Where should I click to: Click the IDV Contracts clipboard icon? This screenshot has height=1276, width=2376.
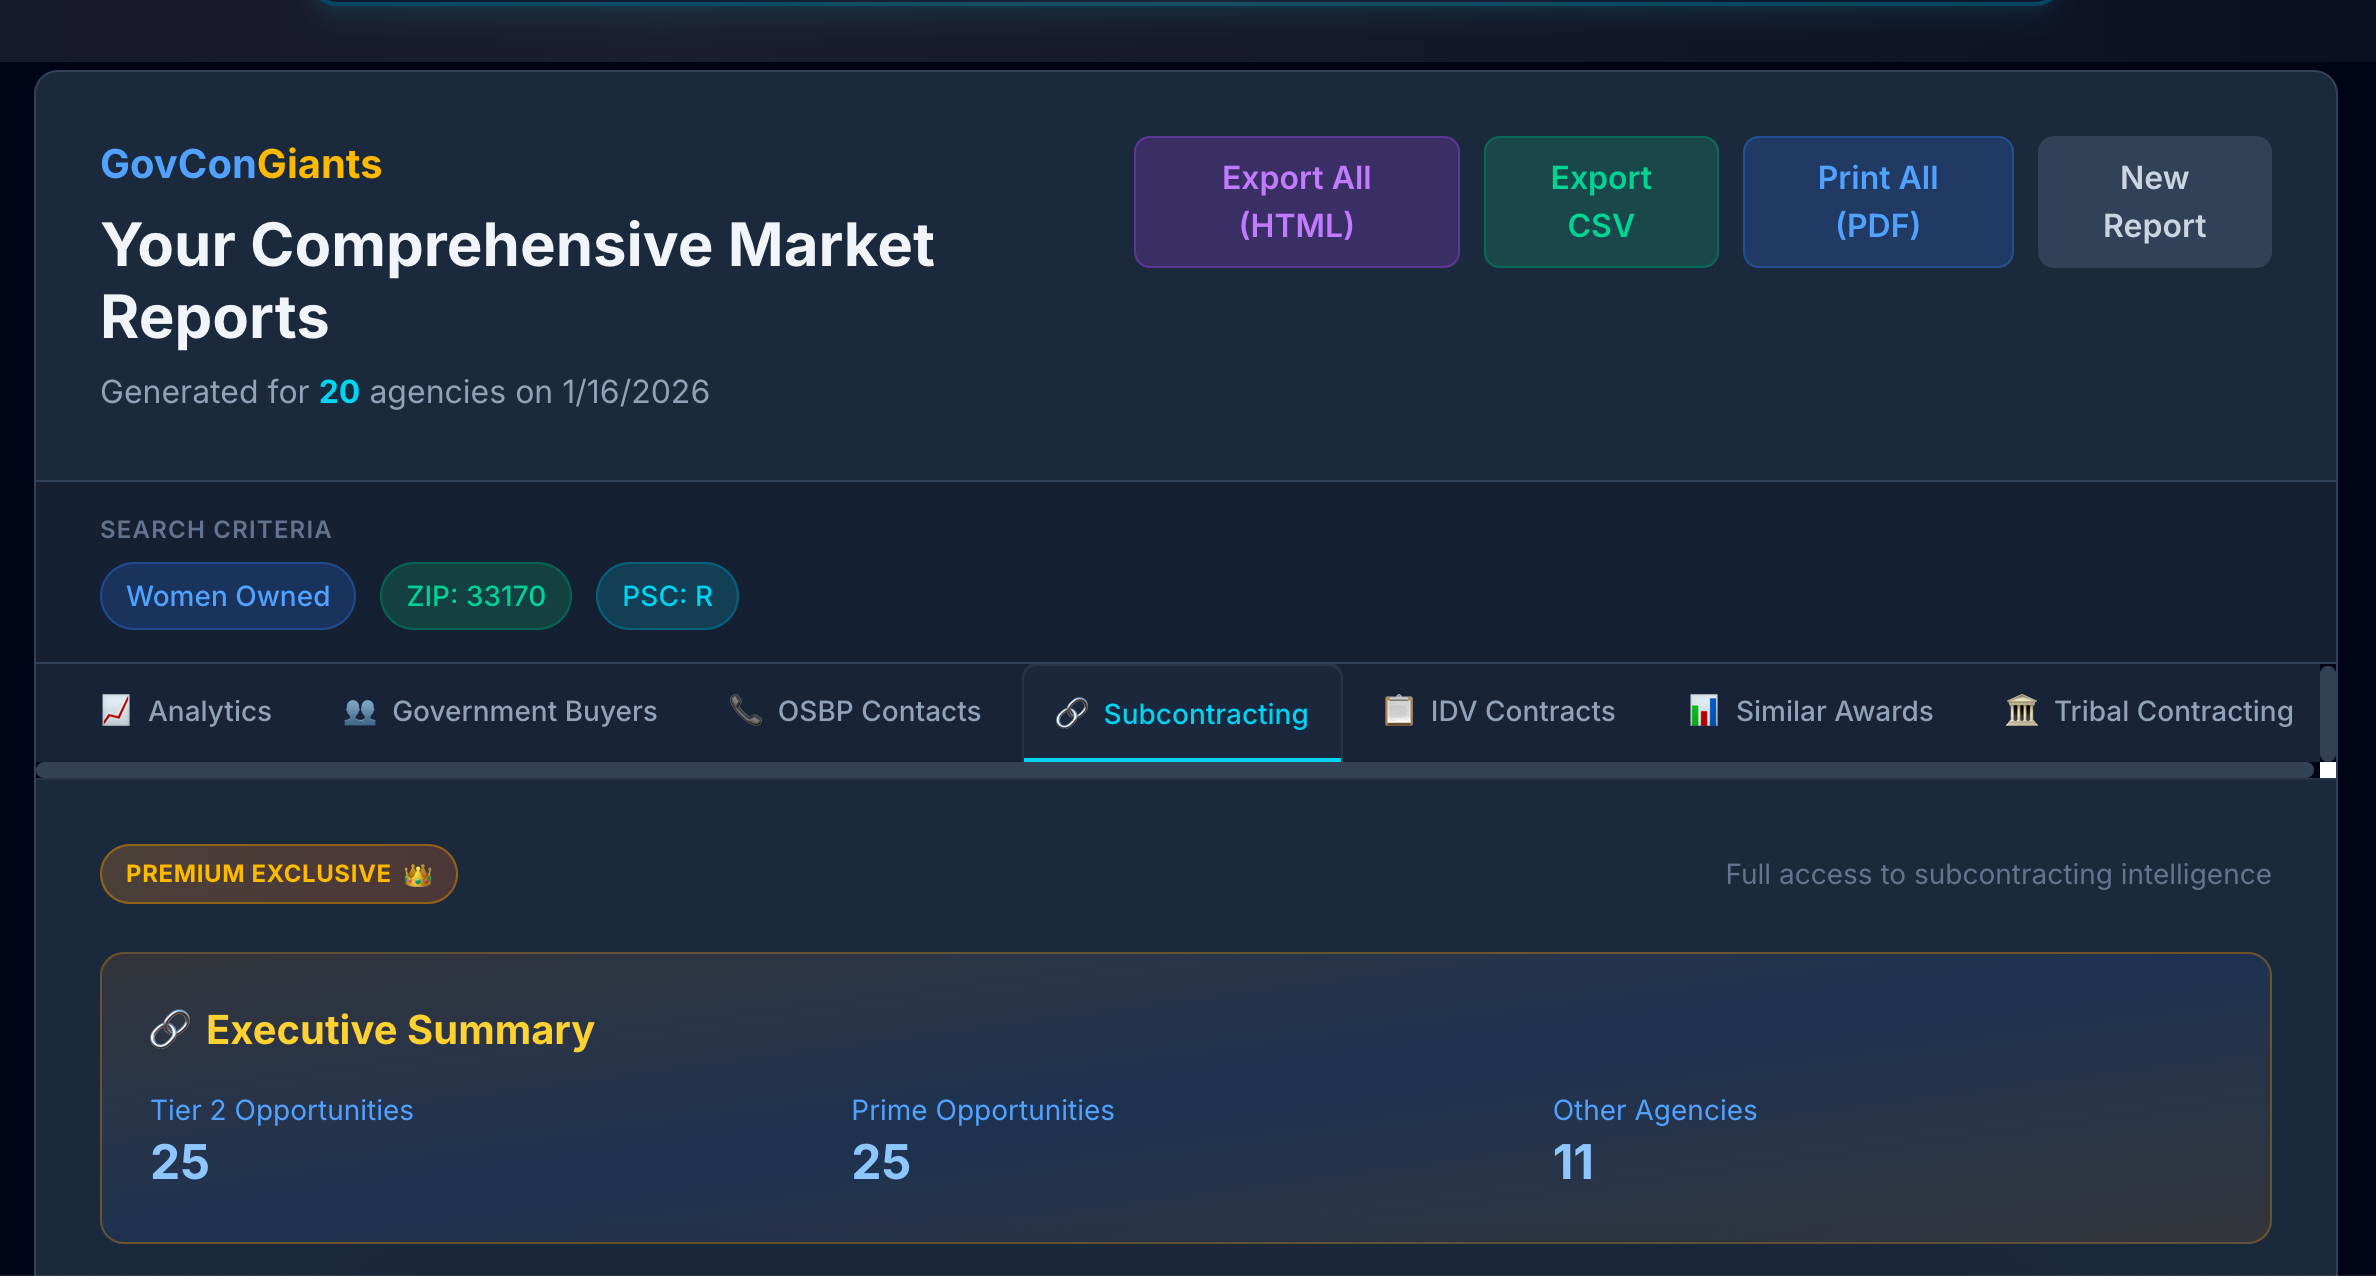click(x=1397, y=711)
